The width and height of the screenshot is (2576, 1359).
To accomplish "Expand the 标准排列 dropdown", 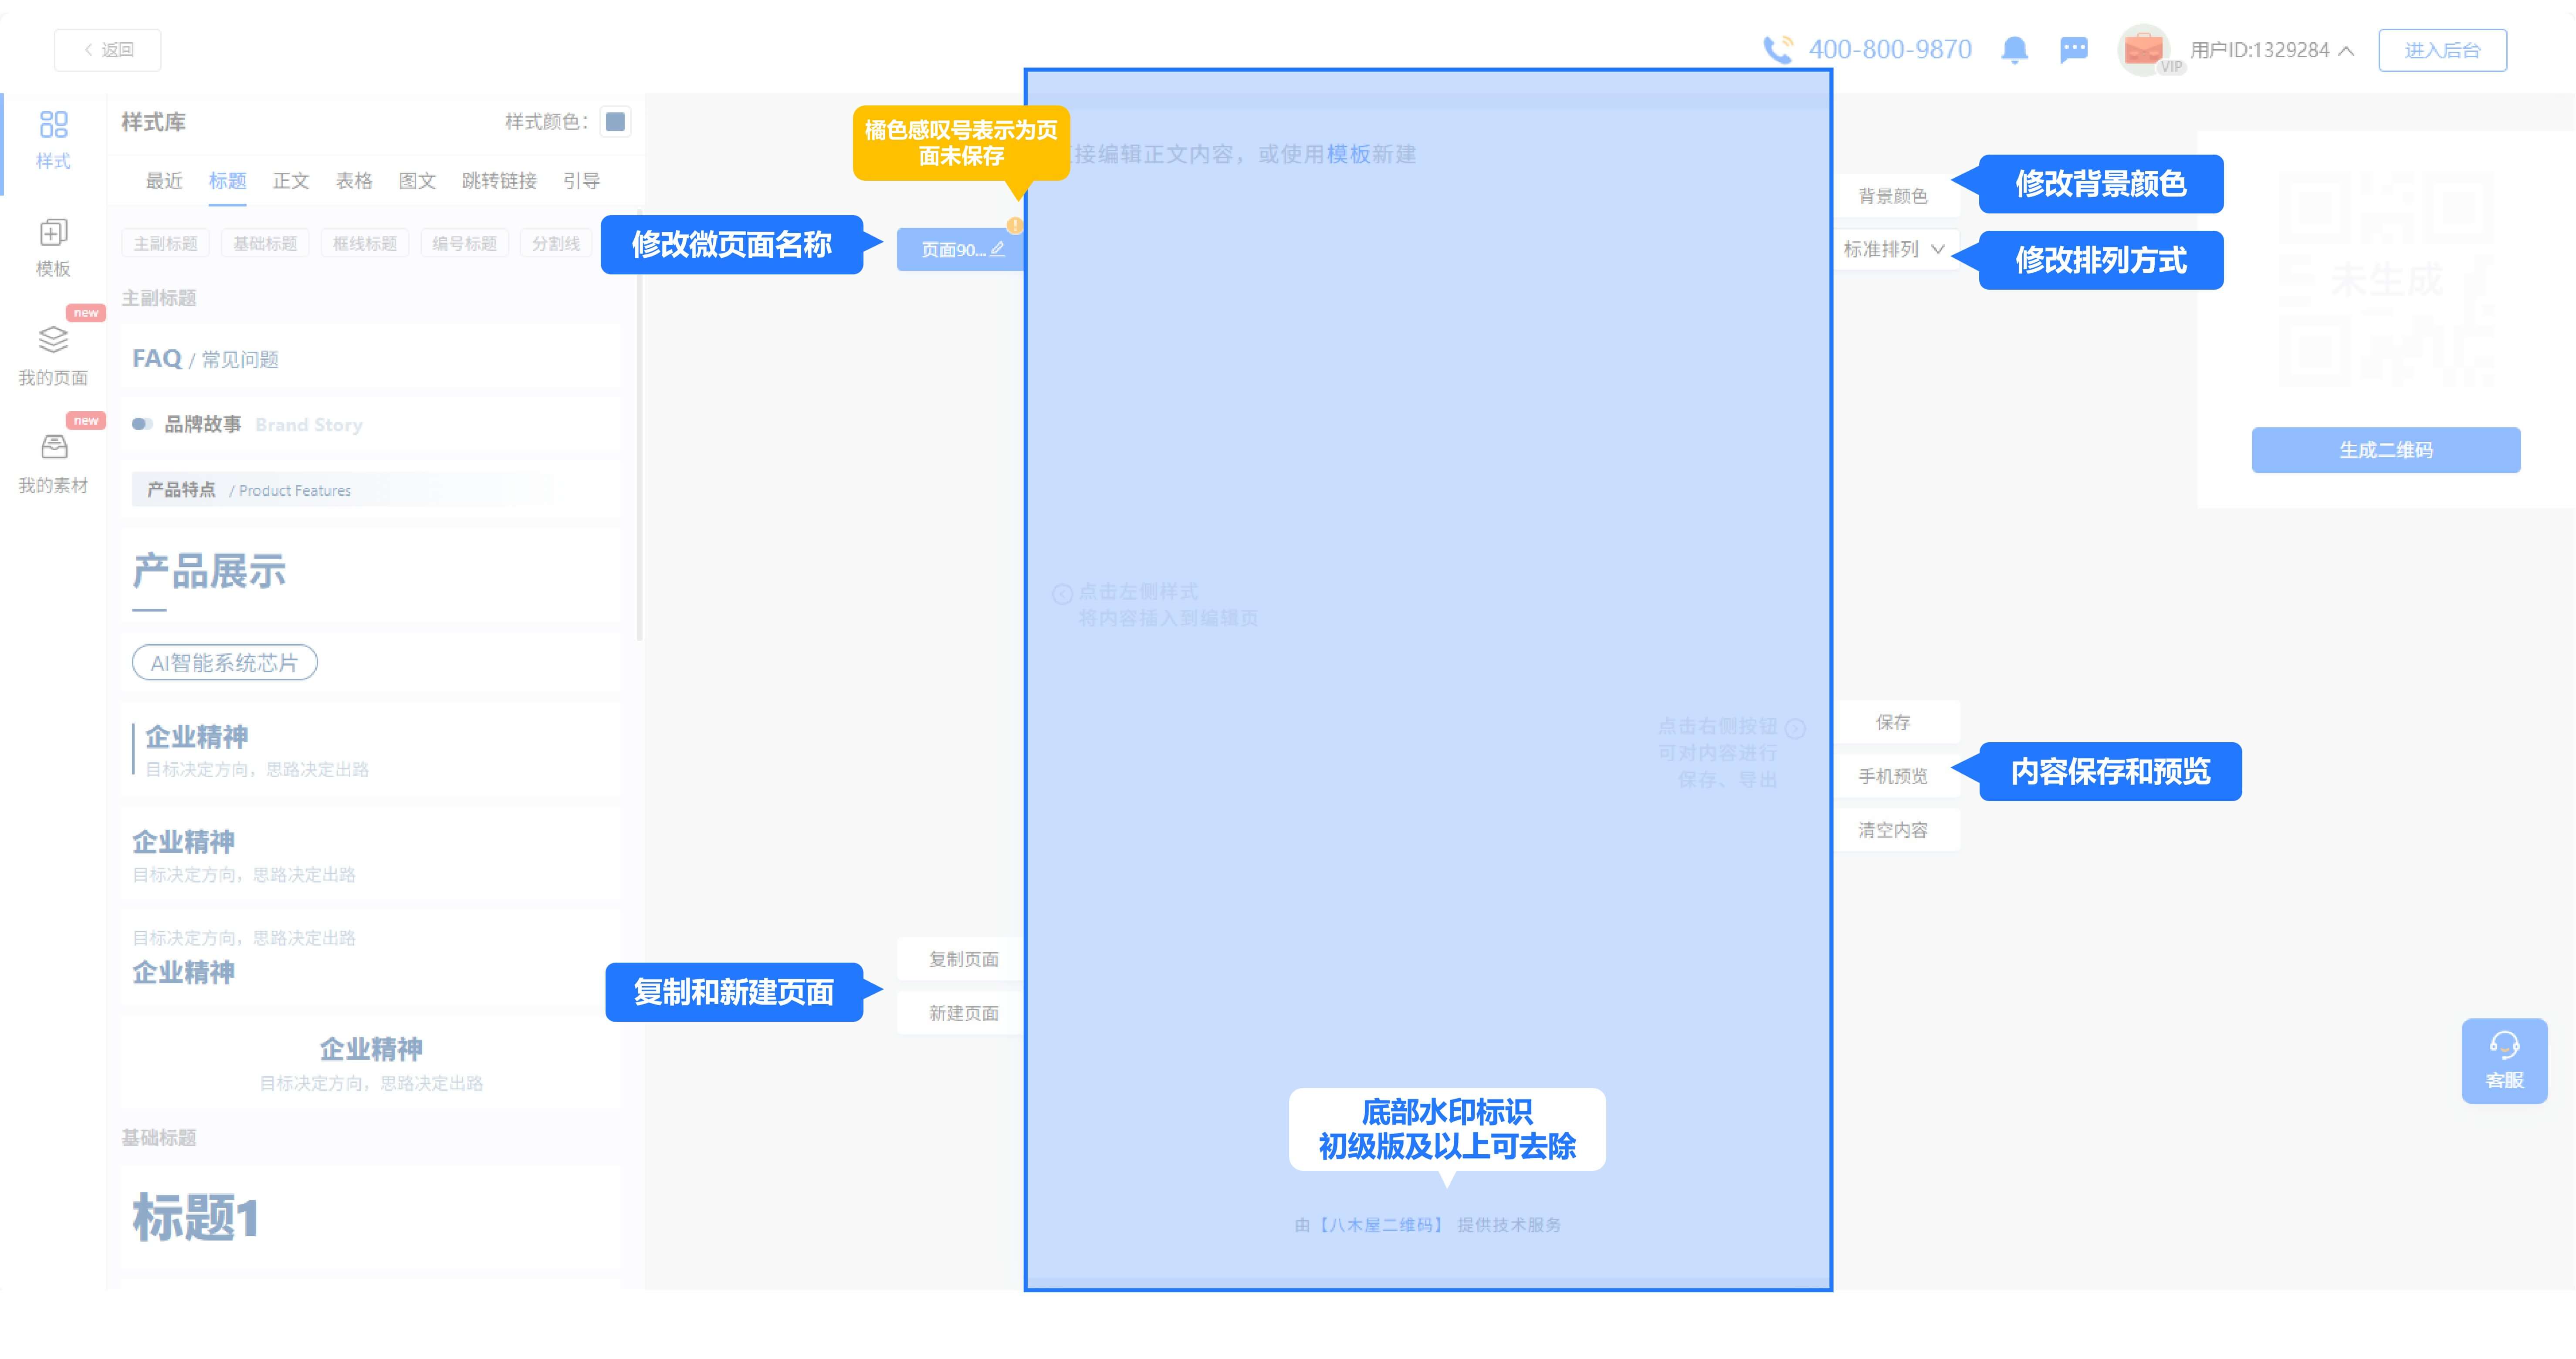I will pyautogui.click(x=1894, y=249).
